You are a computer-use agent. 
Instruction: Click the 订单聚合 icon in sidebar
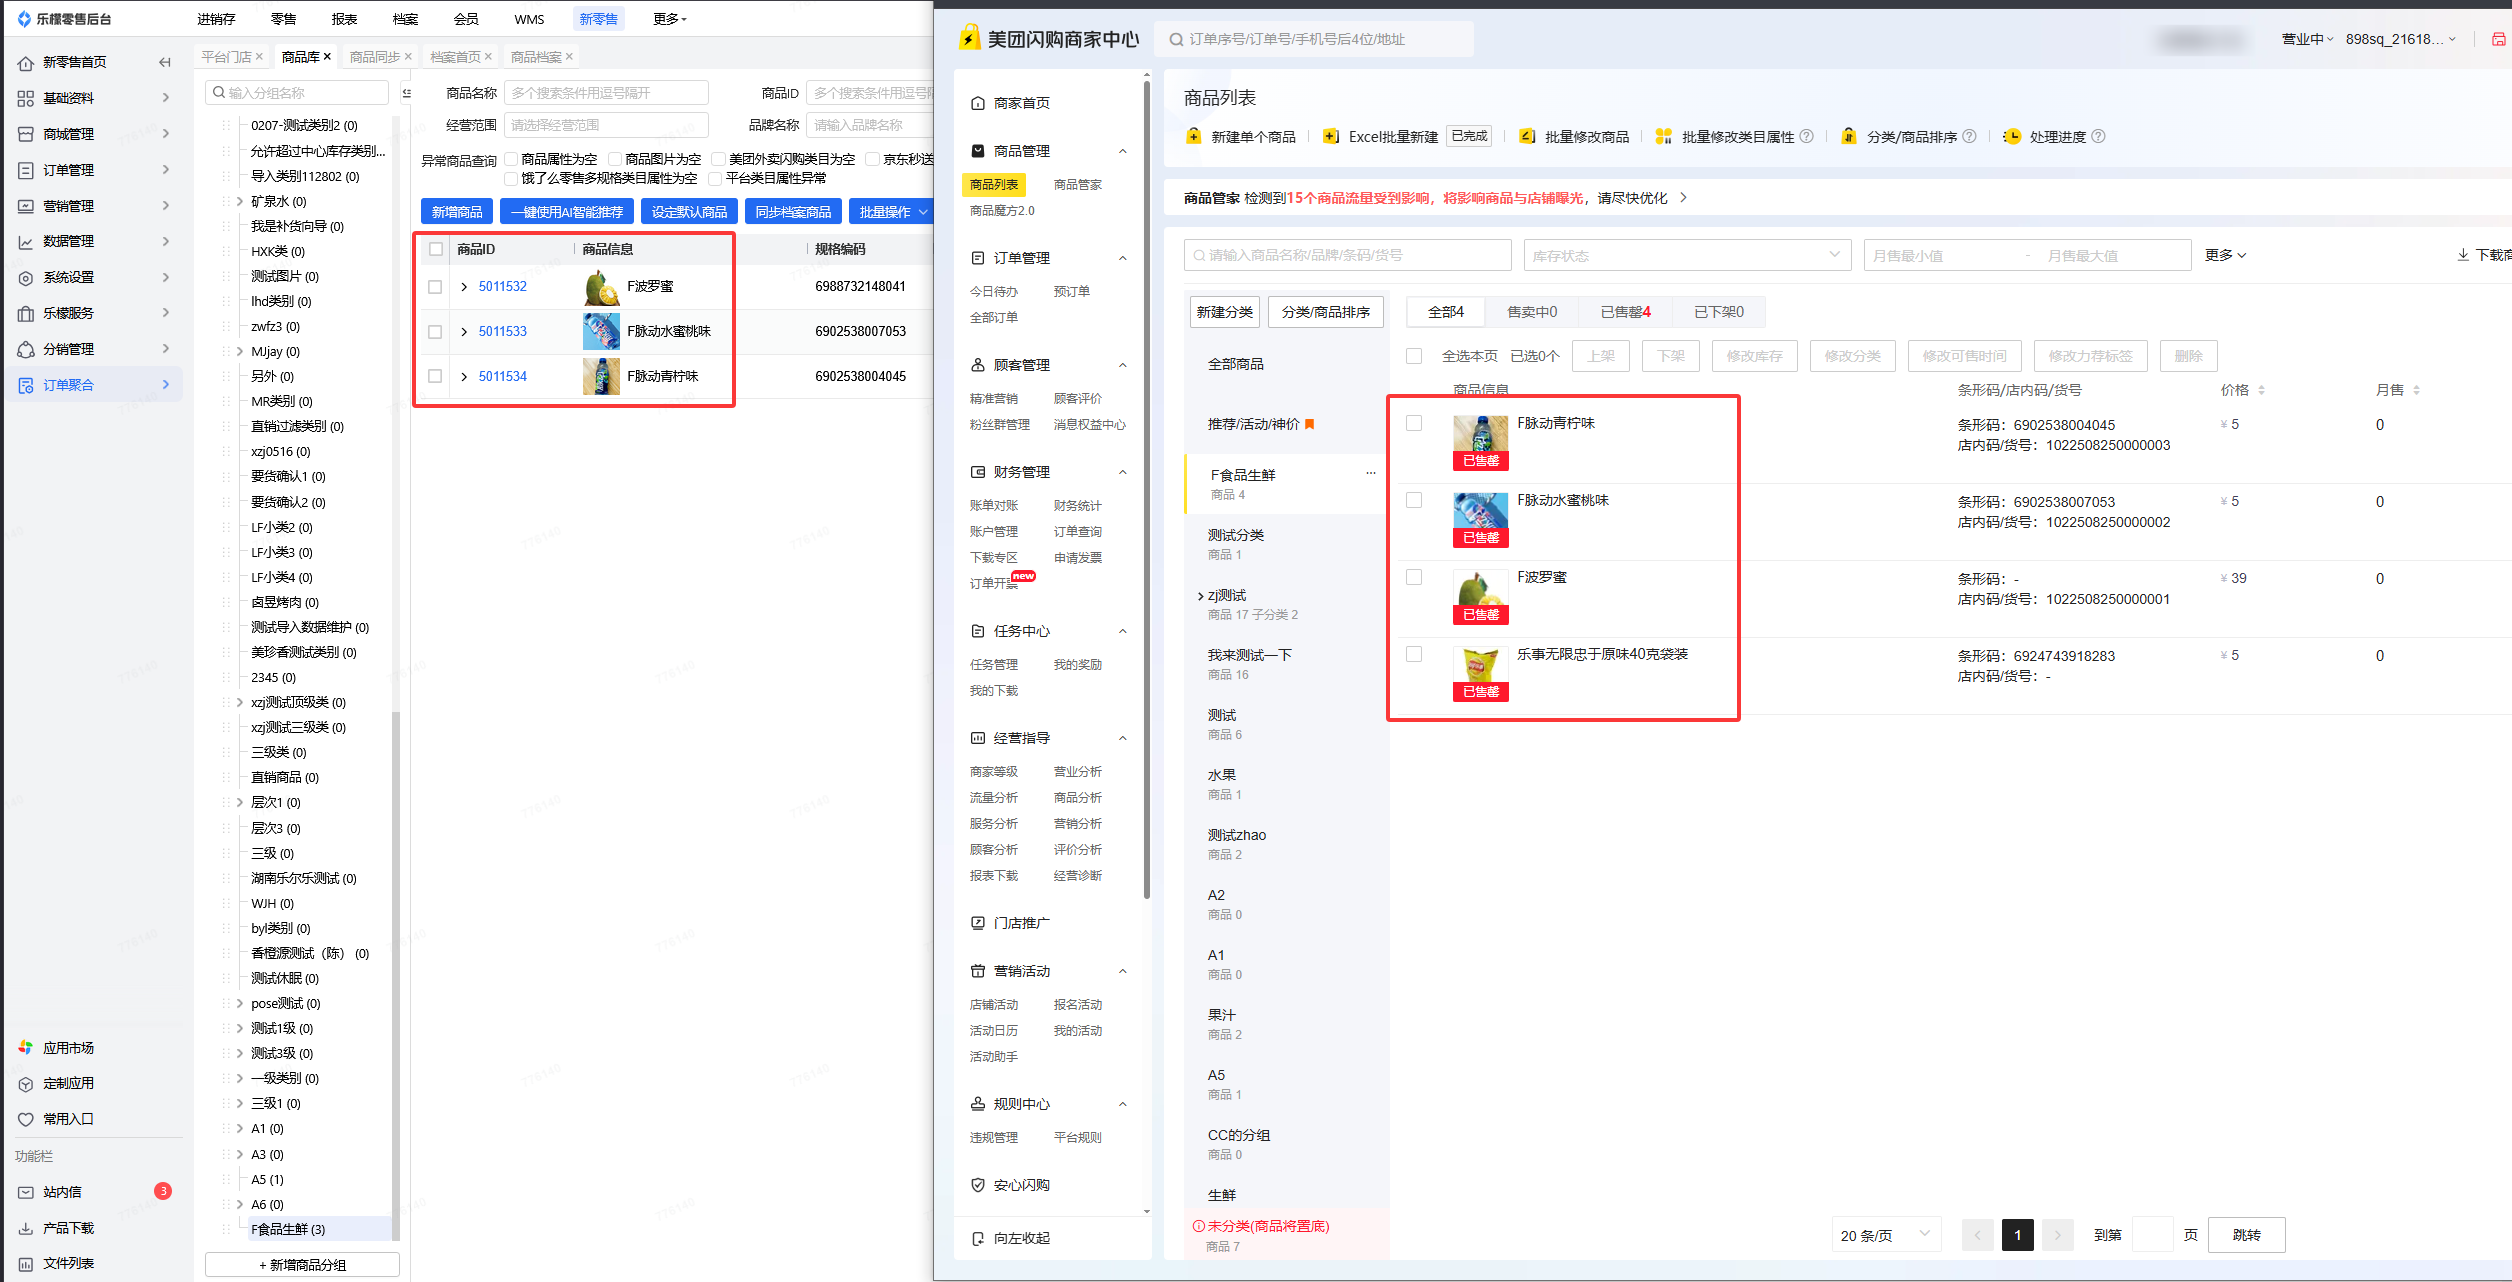click(26, 385)
